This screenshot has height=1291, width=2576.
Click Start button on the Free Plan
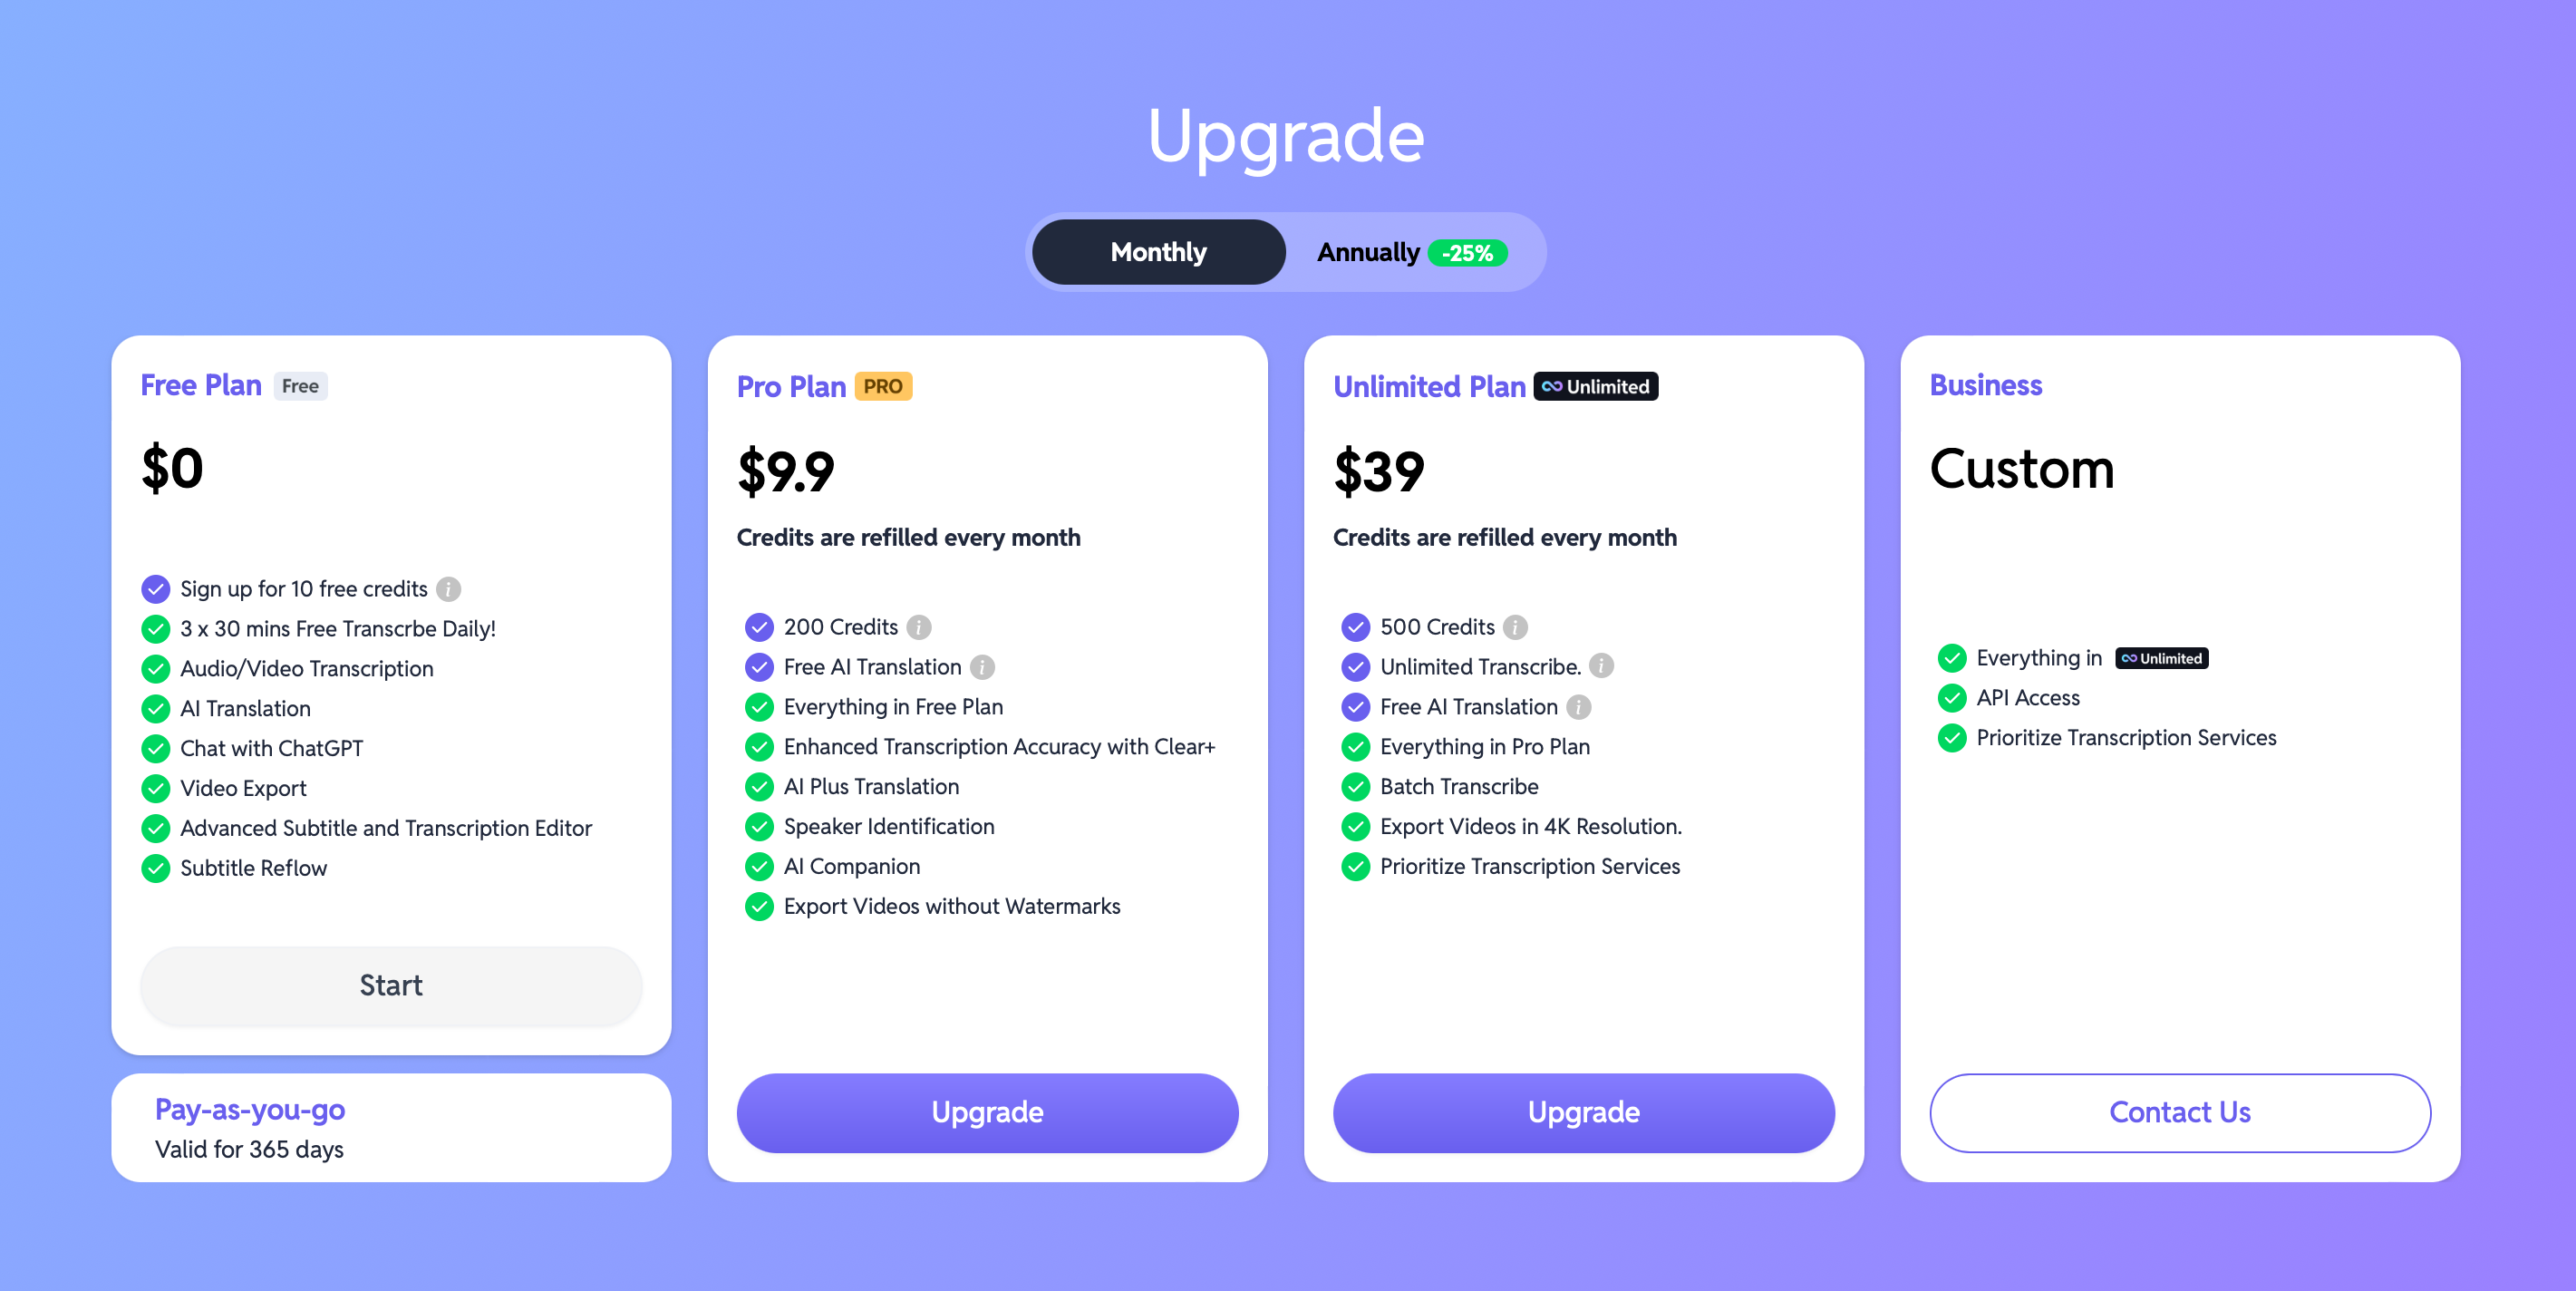click(392, 983)
